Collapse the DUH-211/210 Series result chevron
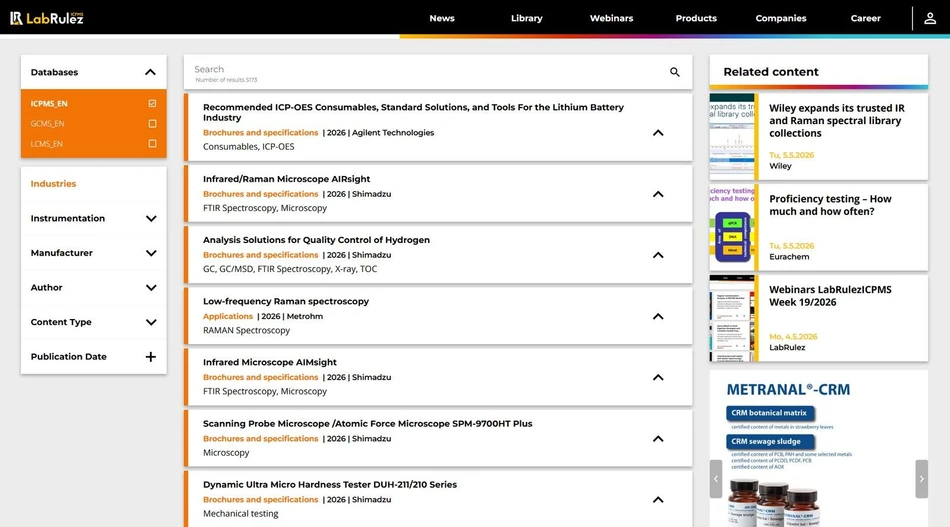 [x=658, y=500]
